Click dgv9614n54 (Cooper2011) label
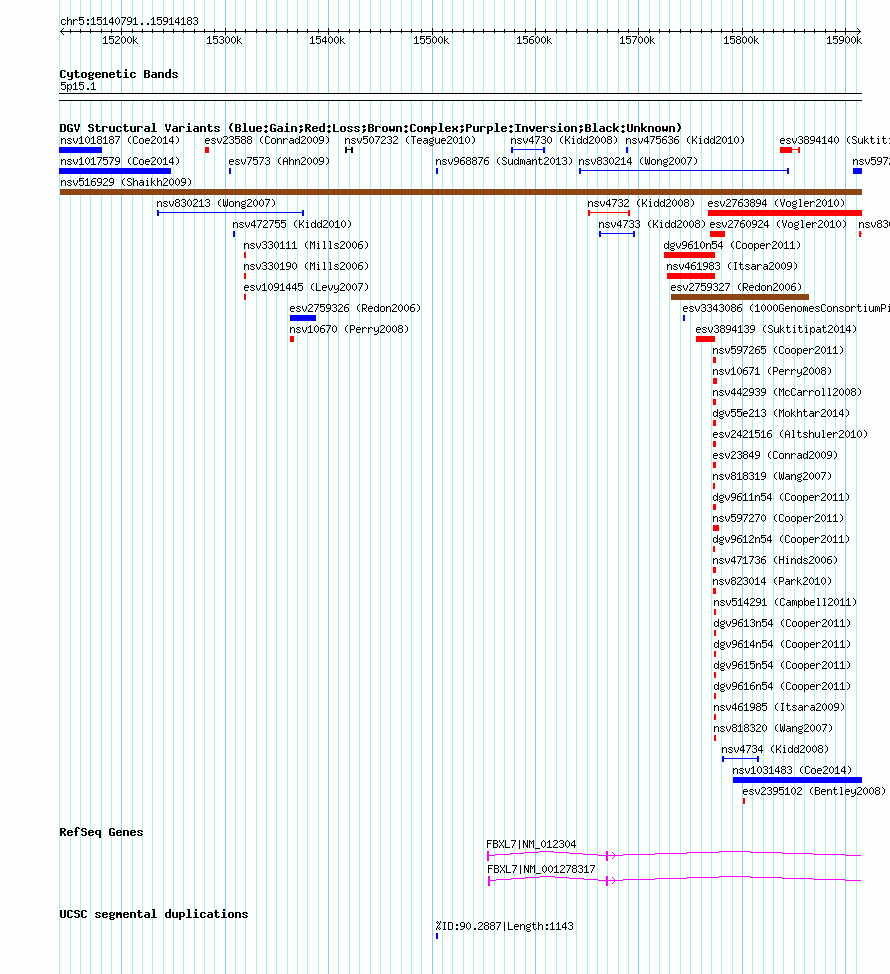The height and width of the screenshot is (974, 890). click(x=782, y=645)
